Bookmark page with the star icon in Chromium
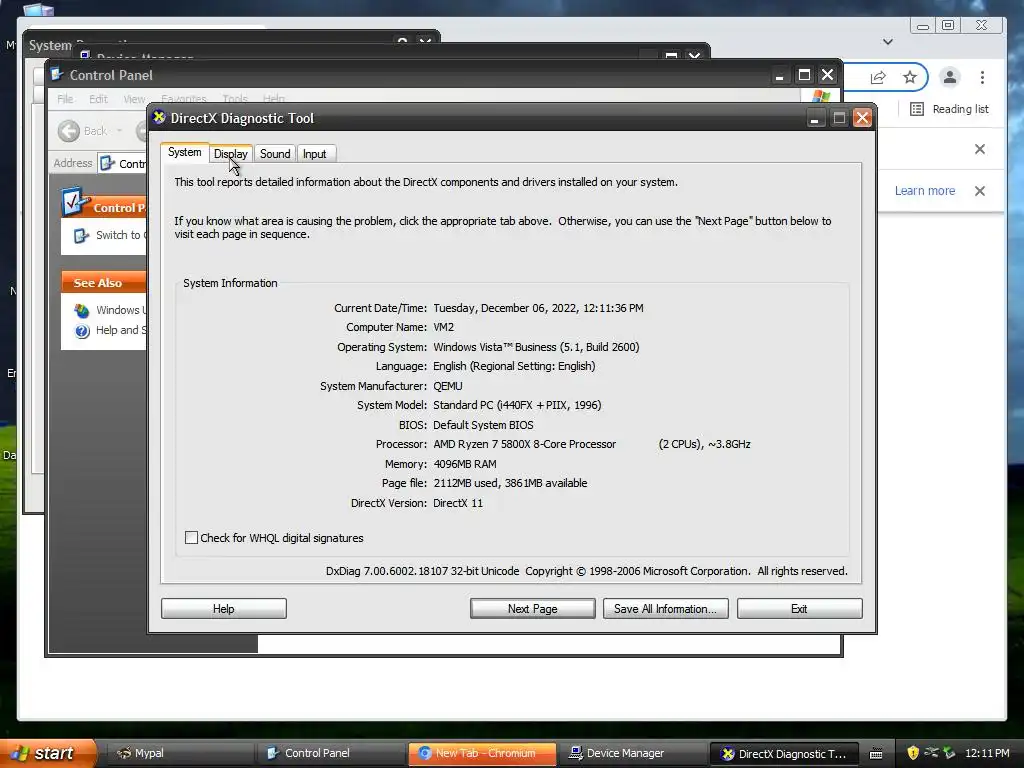This screenshot has width=1024, height=768. [x=910, y=78]
